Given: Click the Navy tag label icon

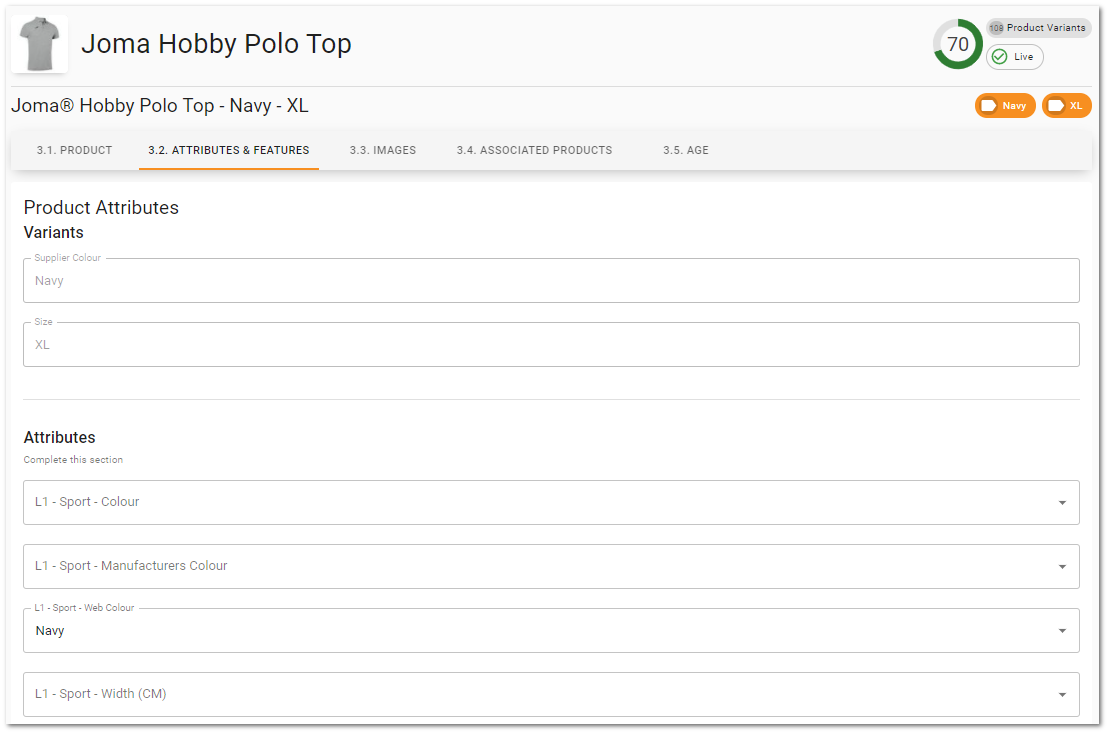Looking at the screenshot, I should tap(989, 105).
